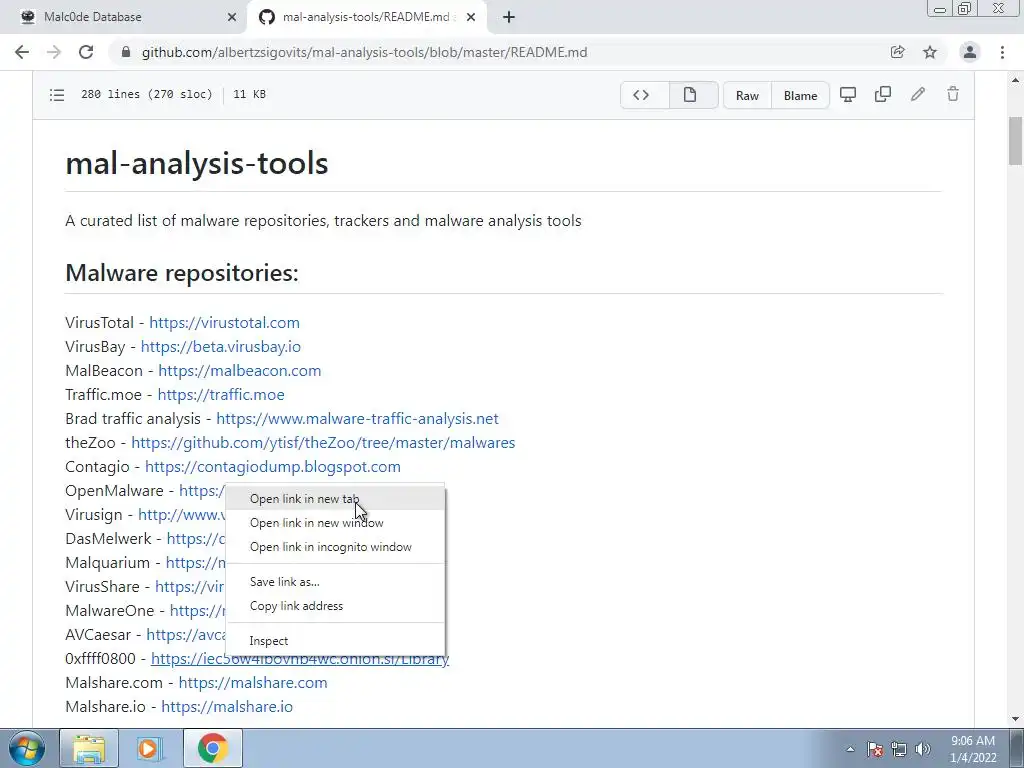Click the page vertical scrollbar thumb
This screenshot has width=1024, height=768.
(1016, 141)
